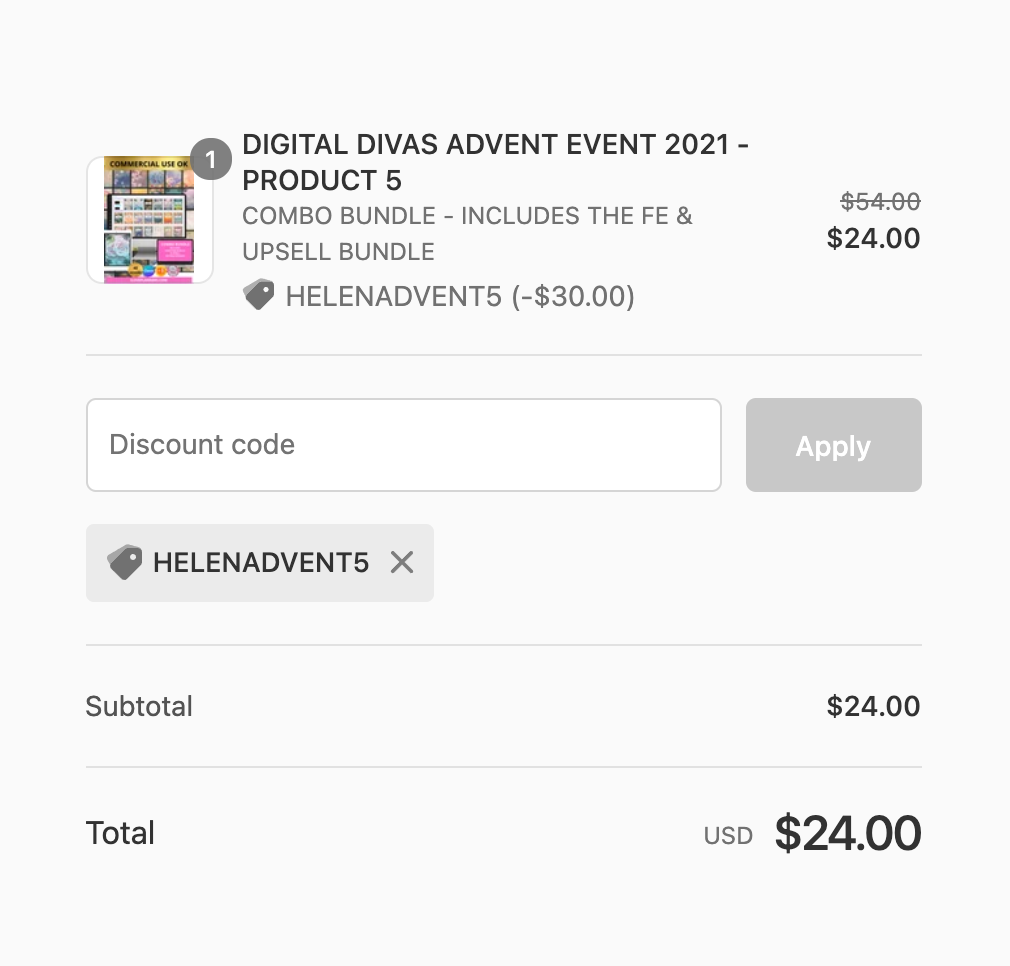Click the quantity badge on product image
The image size is (1010, 966).
pos(210,159)
